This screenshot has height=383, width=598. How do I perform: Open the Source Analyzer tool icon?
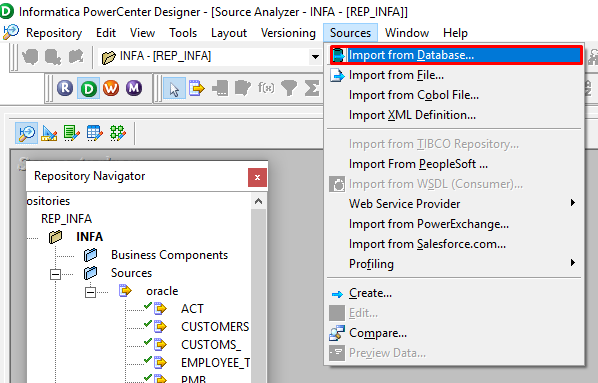[26, 133]
